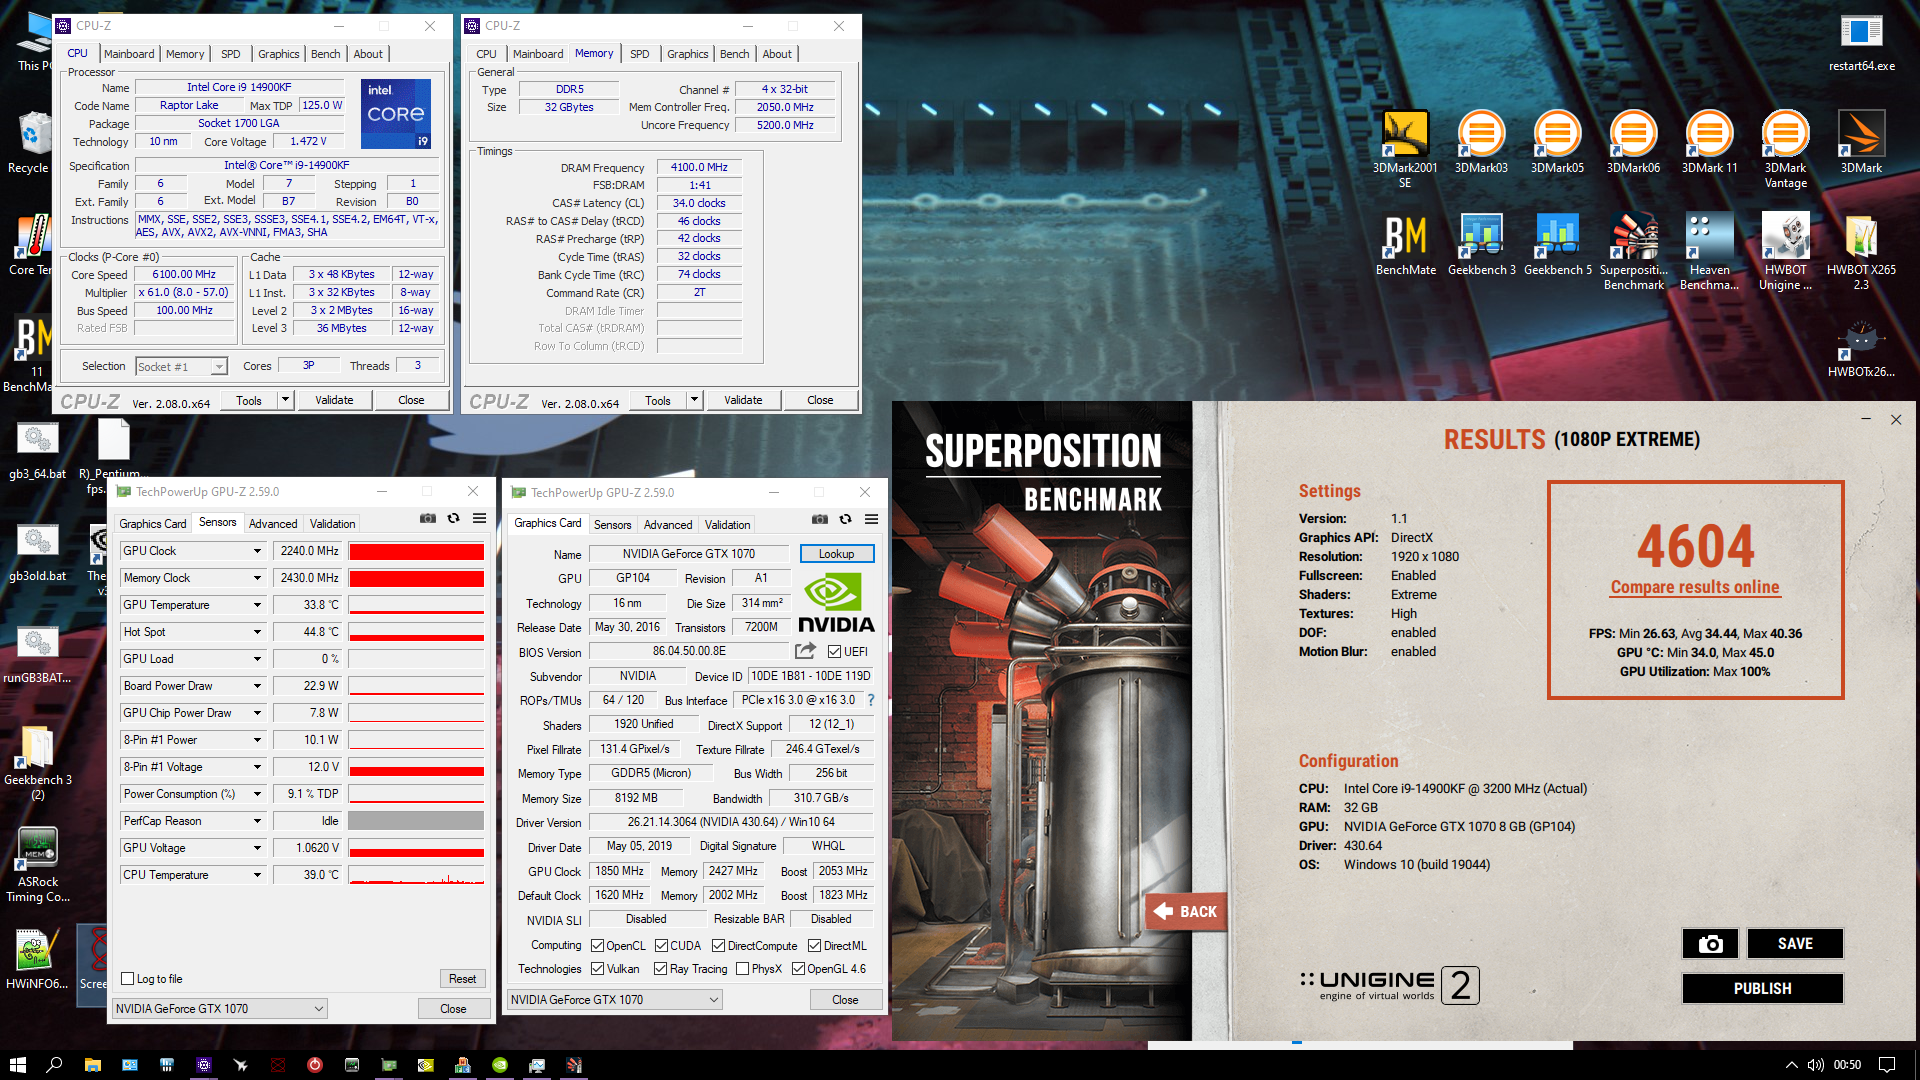Open Socket #1 selection dropdown in CPU-Z
Viewport: 1920px width, 1080px height.
181,367
